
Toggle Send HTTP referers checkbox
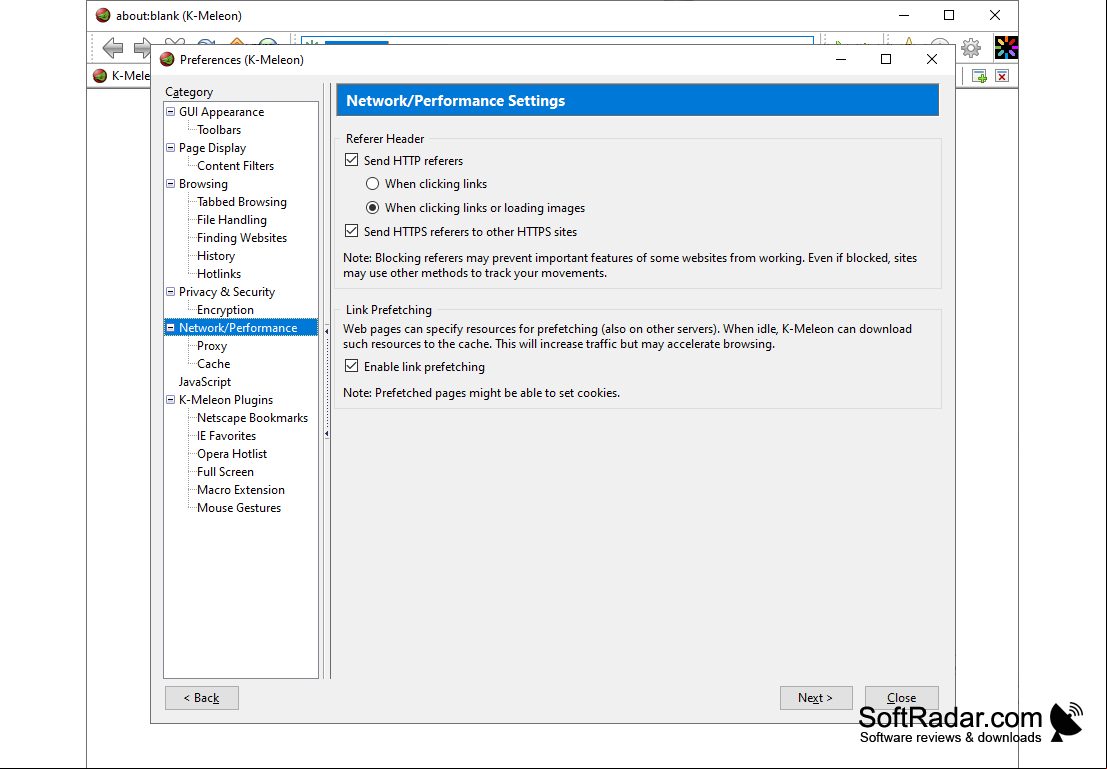(x=352, y=160)
